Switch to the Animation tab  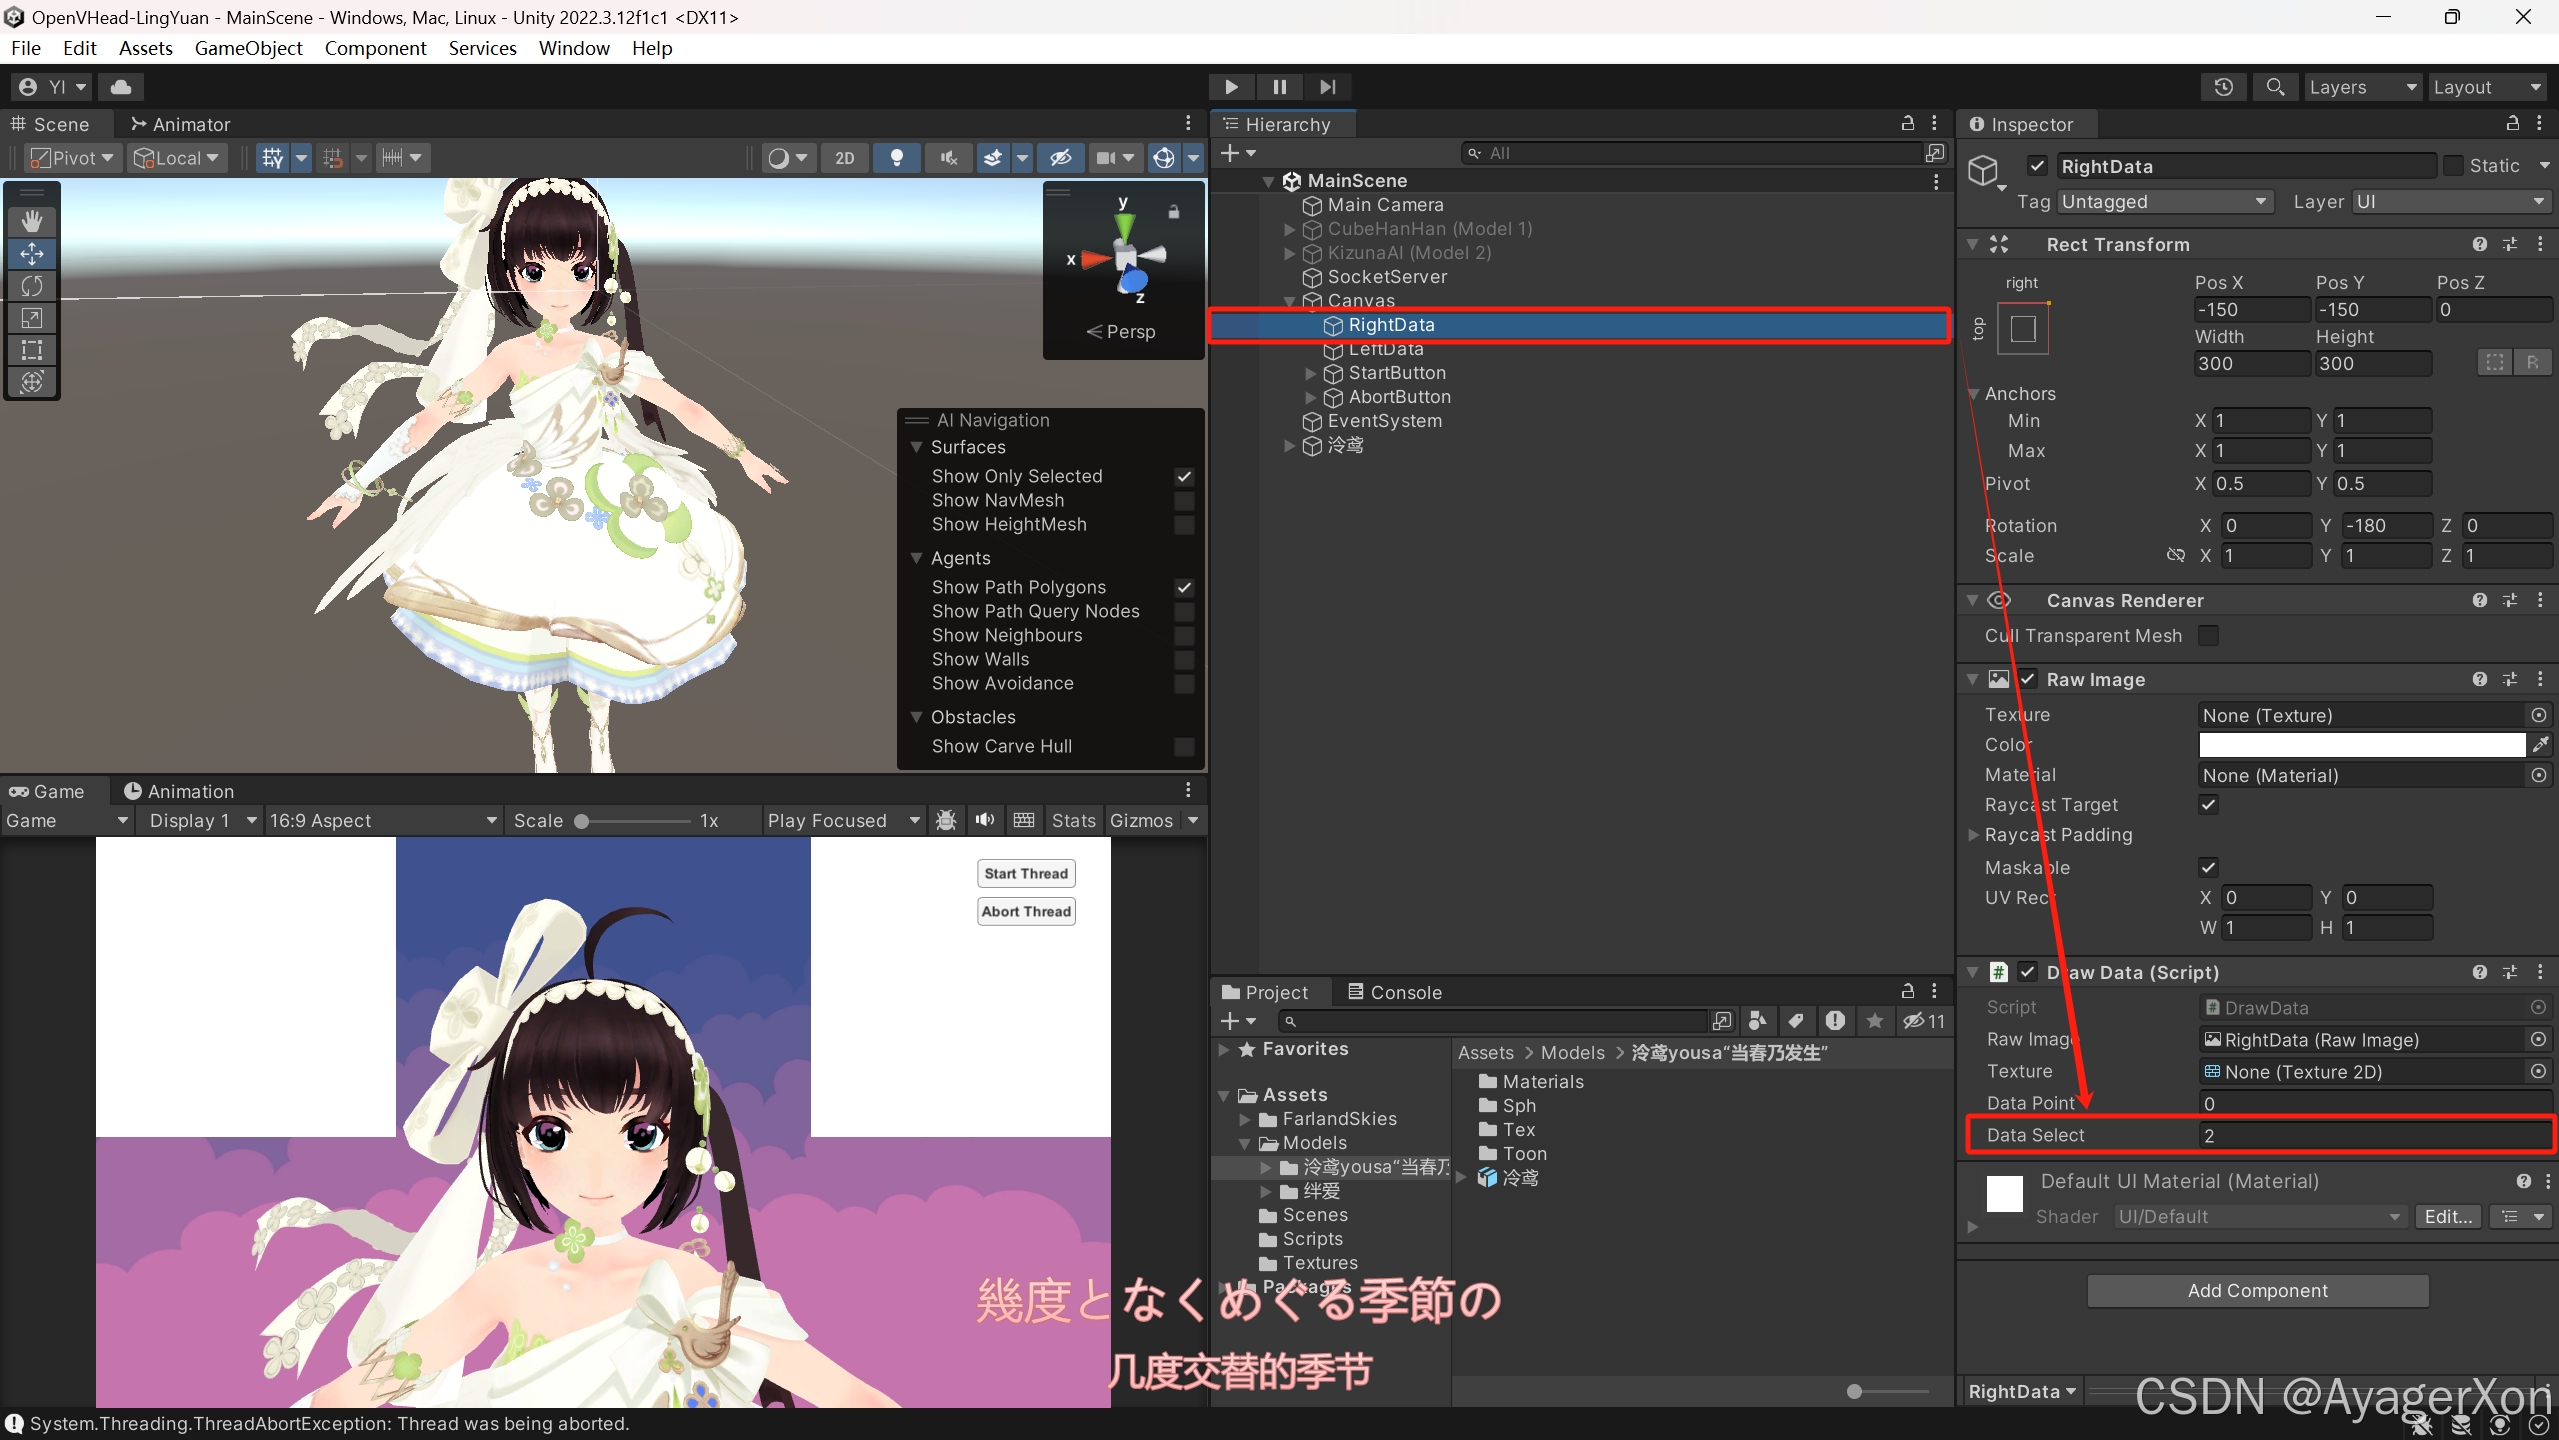[178, 791]
